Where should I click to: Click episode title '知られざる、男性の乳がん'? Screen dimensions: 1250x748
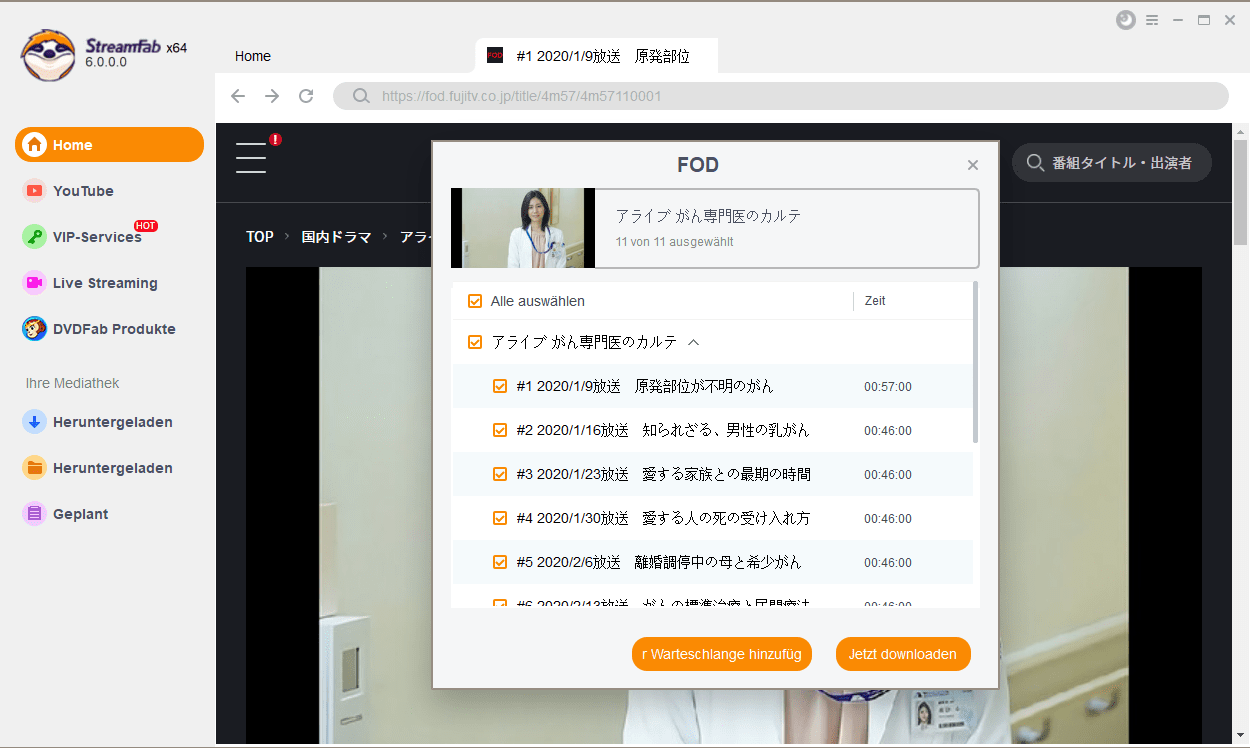click(726, 430)
